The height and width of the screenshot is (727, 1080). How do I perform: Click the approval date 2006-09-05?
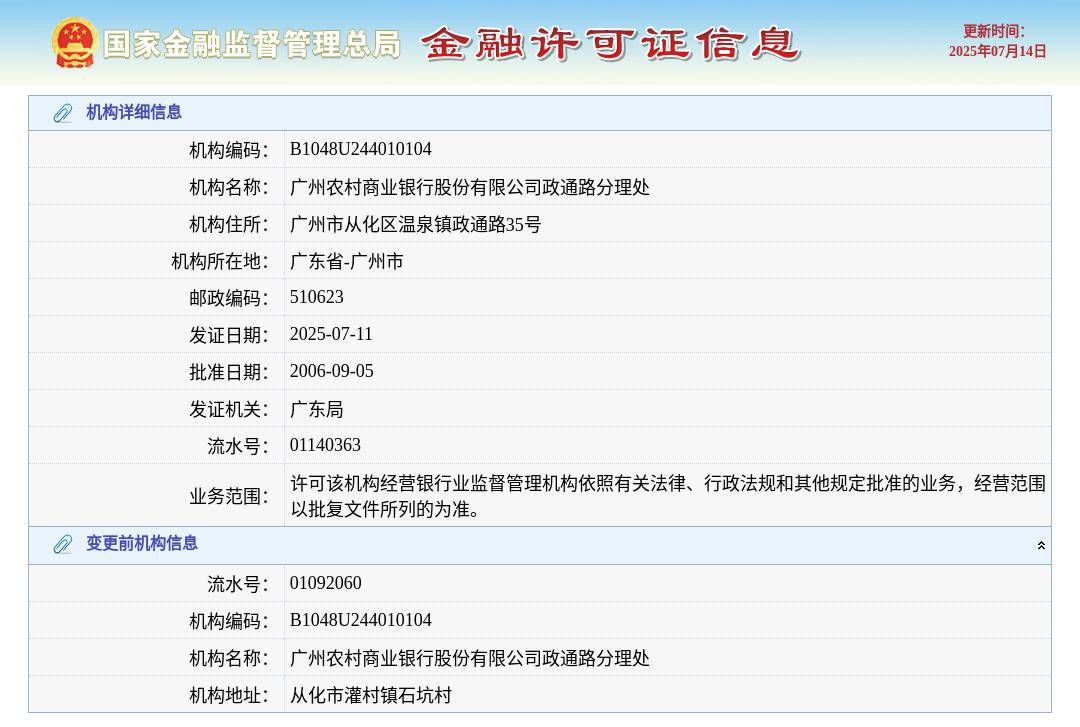pos(331,371)
